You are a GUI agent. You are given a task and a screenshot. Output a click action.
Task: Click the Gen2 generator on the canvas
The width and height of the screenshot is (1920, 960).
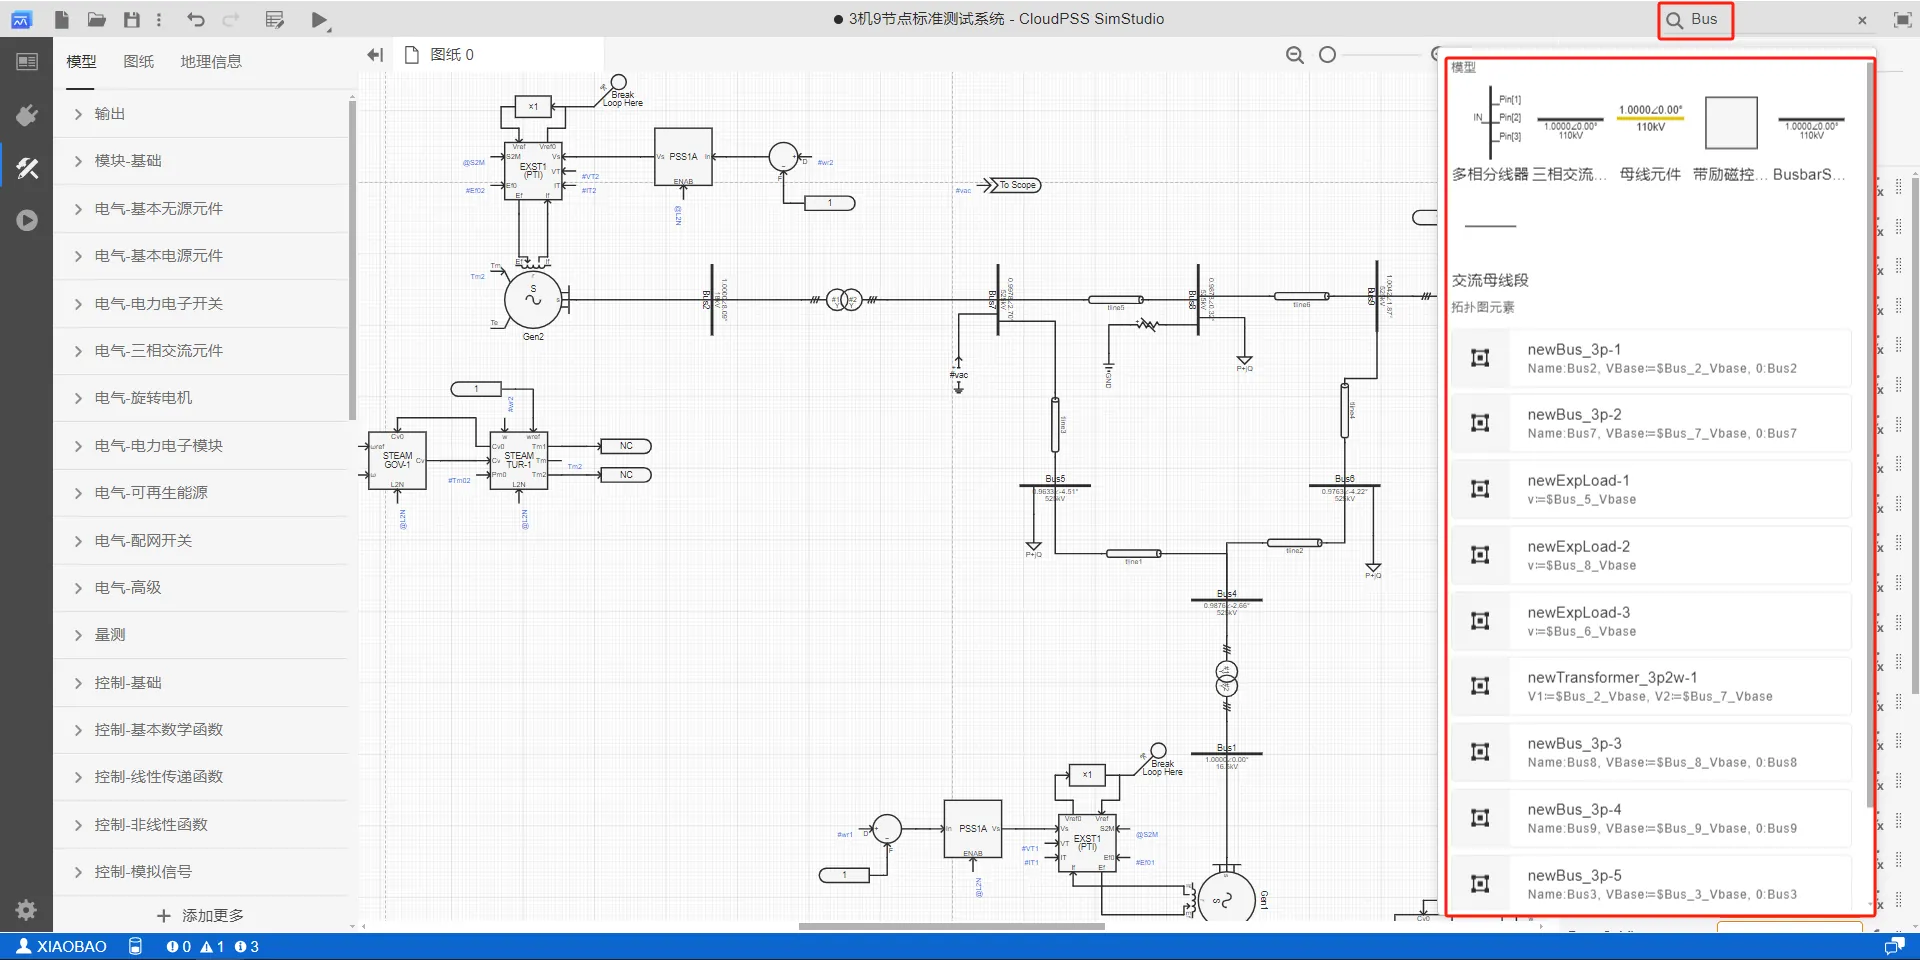point(533,299)
